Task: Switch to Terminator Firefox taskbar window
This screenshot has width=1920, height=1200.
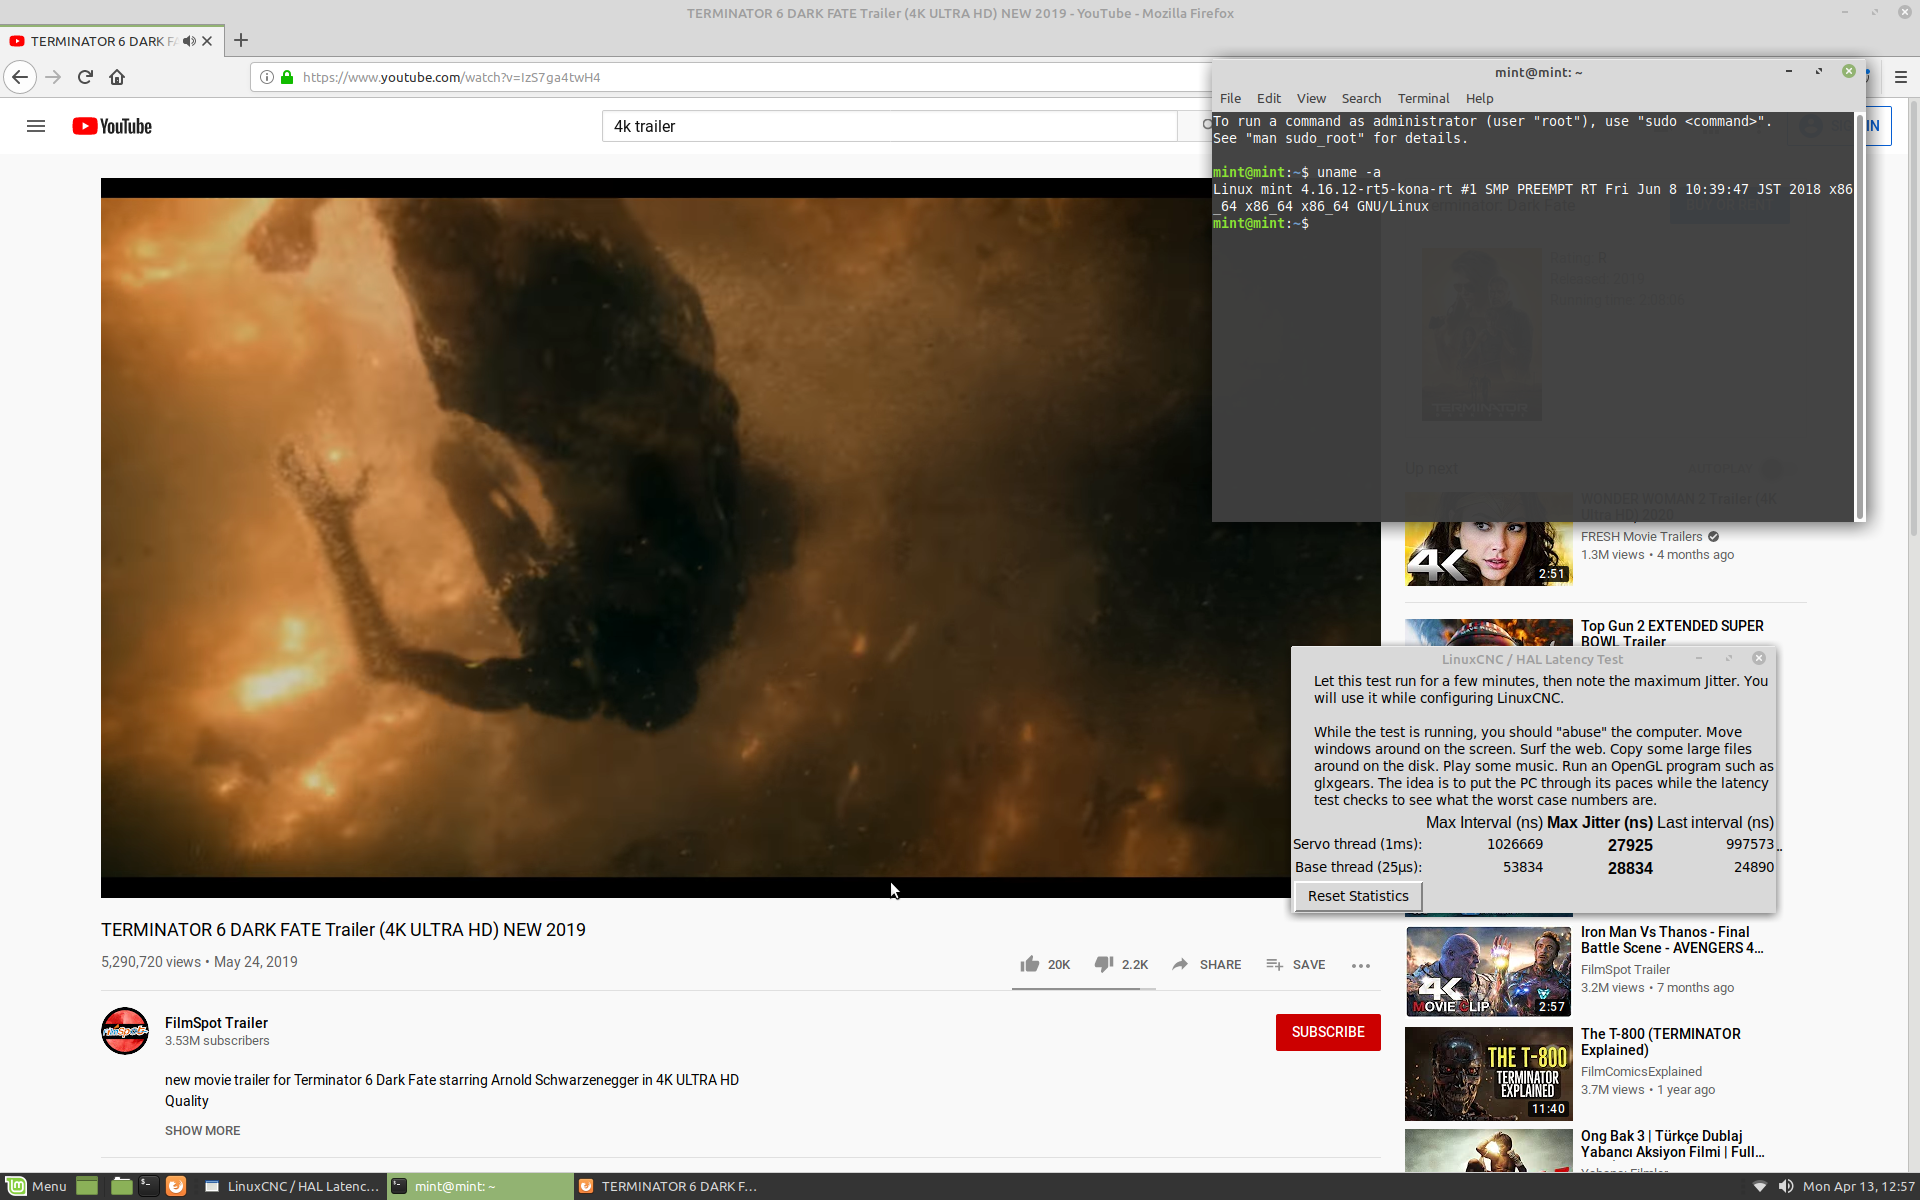Action: pos(668,1186)
